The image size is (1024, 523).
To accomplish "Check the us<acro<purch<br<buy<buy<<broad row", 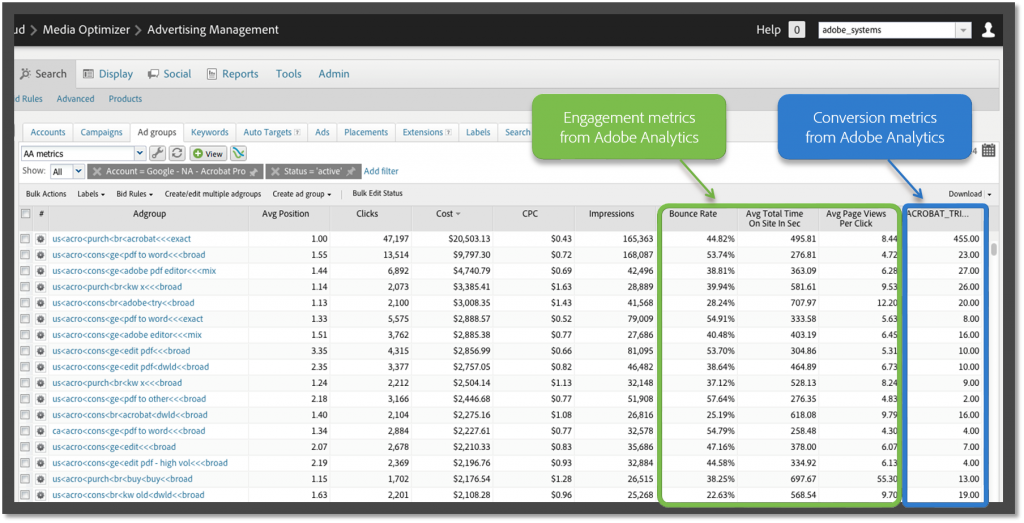I will coord(25,479).
